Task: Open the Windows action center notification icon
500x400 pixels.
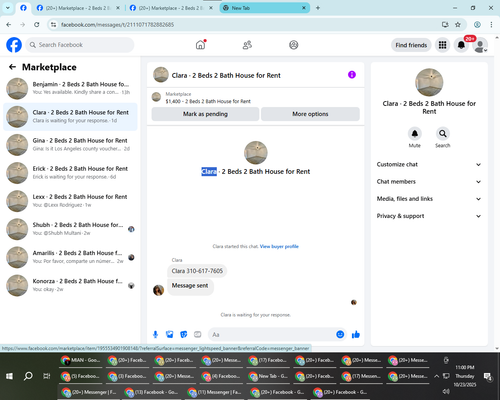Action: pos(488,376)
